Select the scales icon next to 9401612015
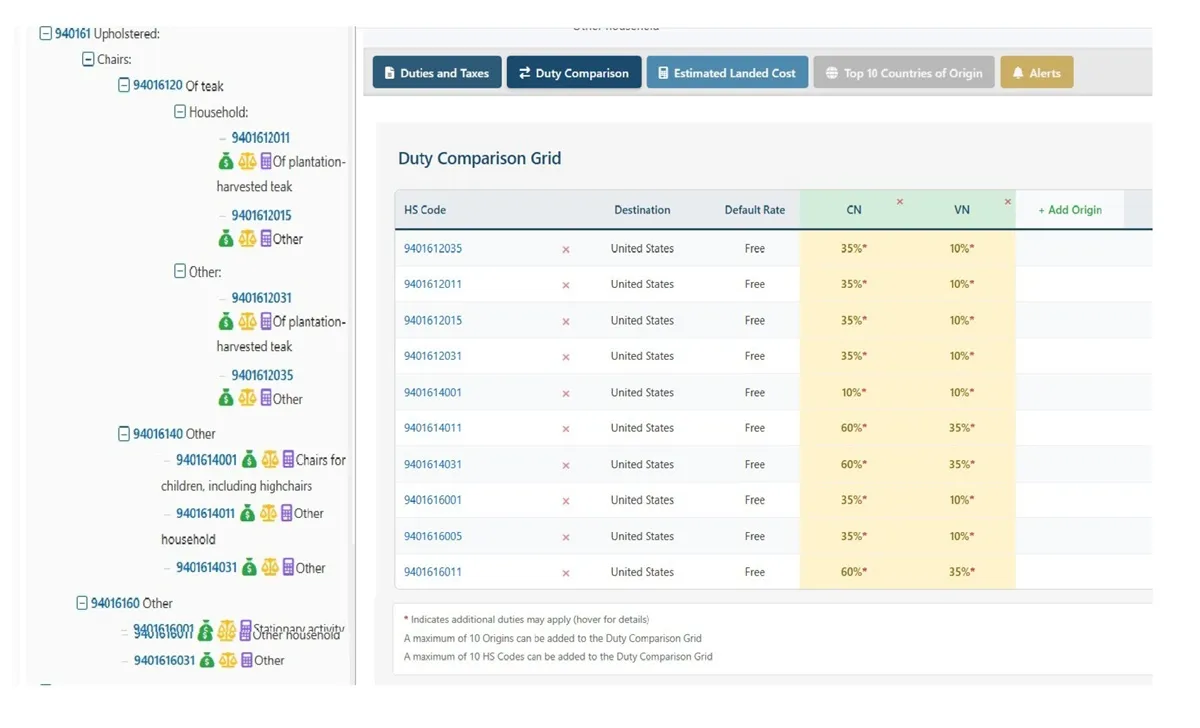Image resolution: width=1200 pixels, height=728 pixels. (x=246, y=238)
